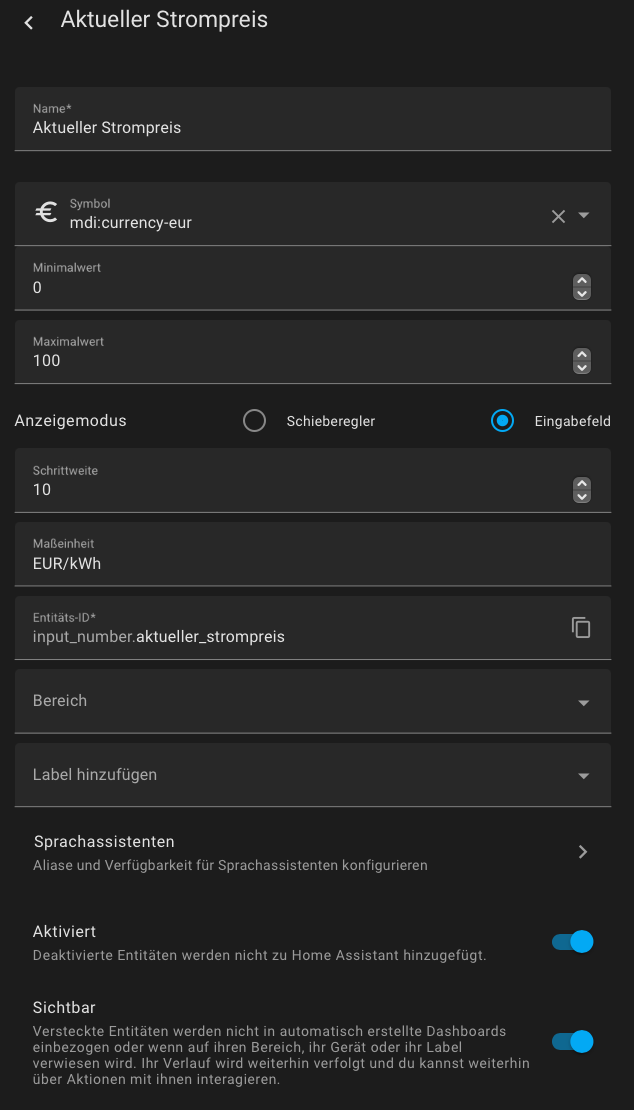Open the Symbol icon picker dropdown
Image resolution: width=634 pixels, height=1110 pixels.
pos(584,215)
